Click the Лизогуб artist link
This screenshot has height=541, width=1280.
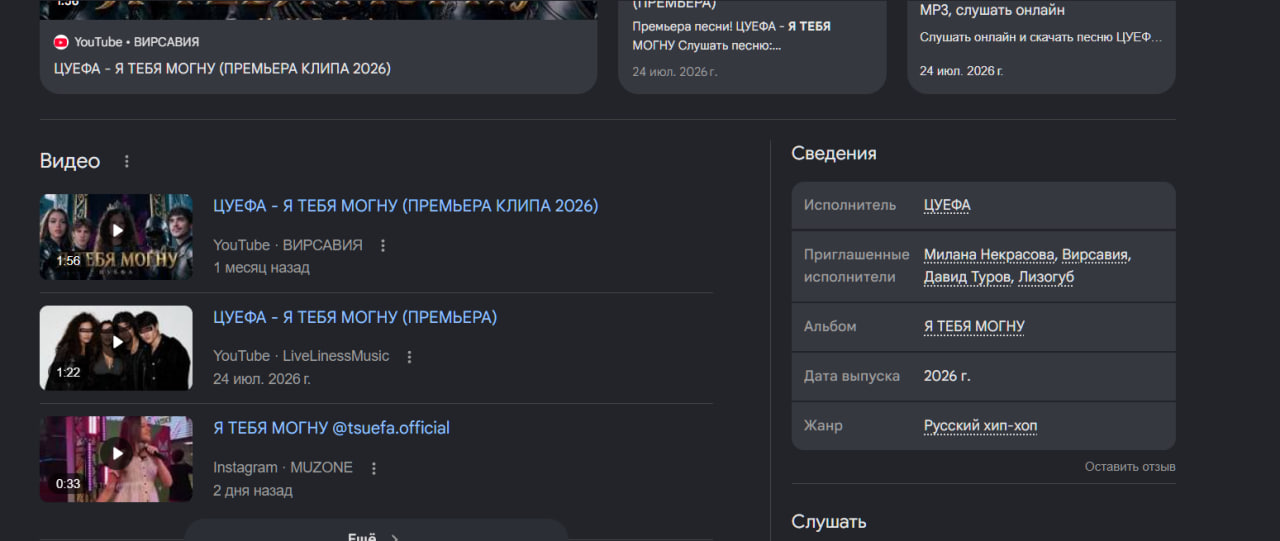click(x=1046, y=277)
